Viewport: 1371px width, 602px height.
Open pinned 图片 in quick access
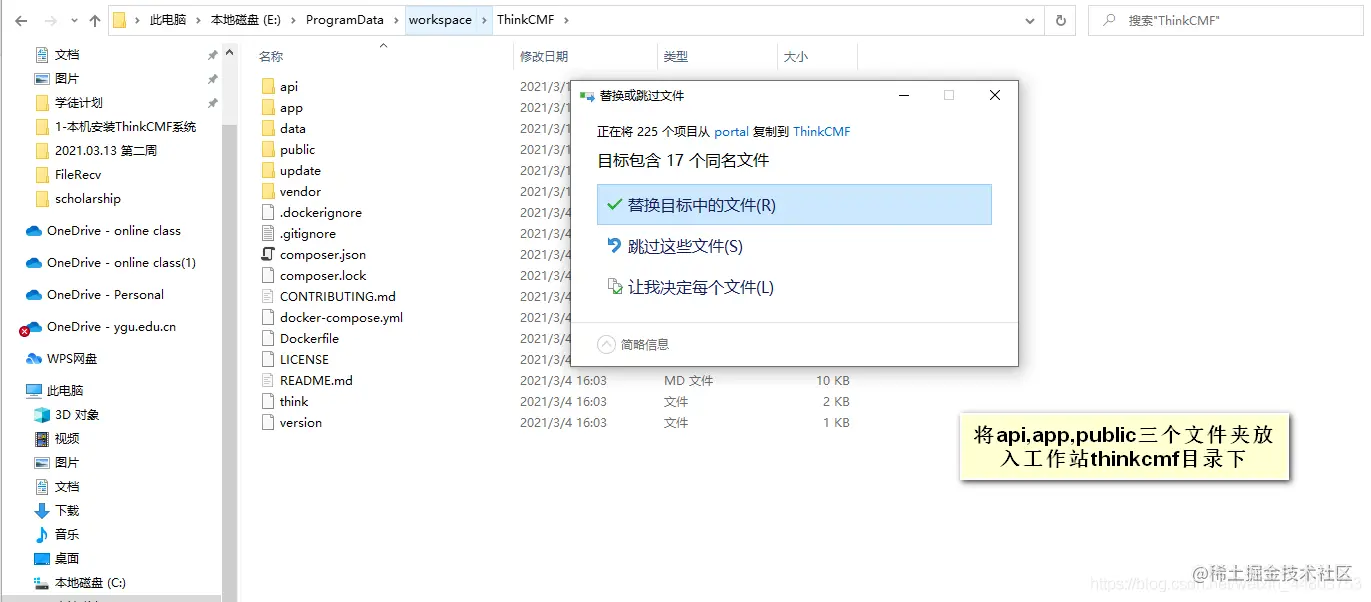67,79
